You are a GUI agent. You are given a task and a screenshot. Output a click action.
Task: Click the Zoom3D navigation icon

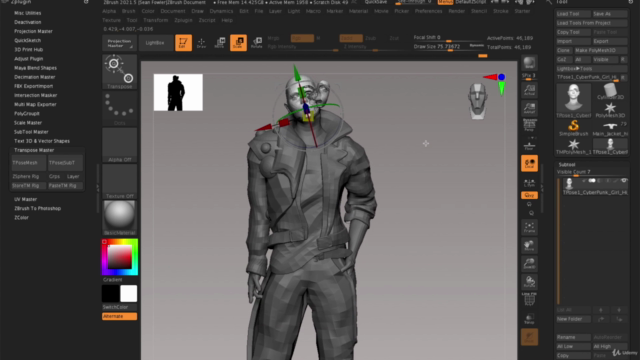529,264
